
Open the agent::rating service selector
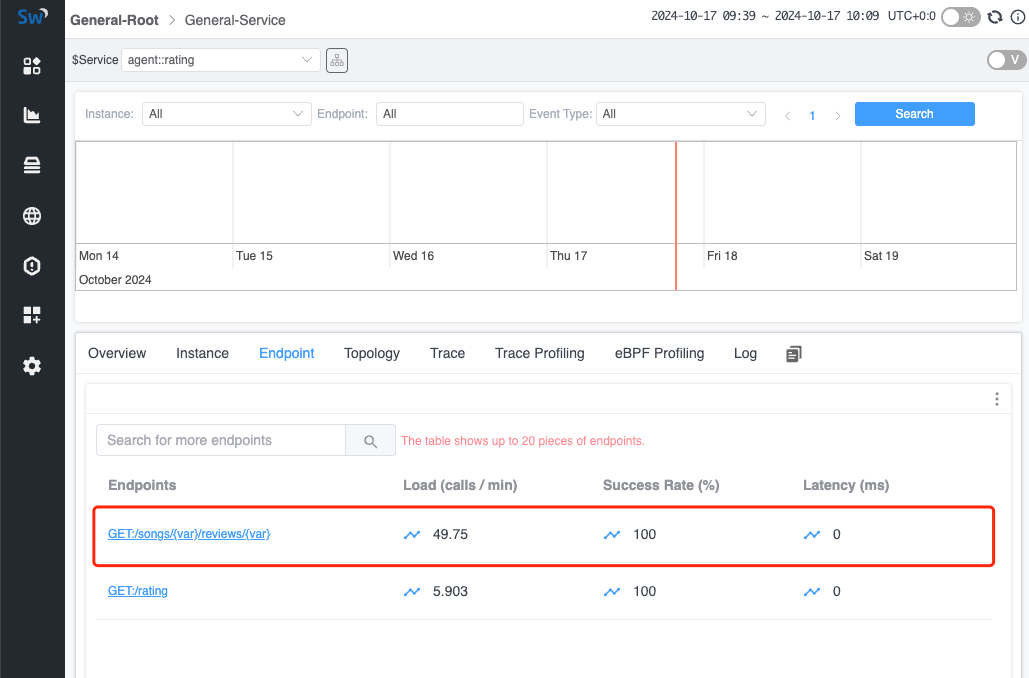click(x=220, y=60)
